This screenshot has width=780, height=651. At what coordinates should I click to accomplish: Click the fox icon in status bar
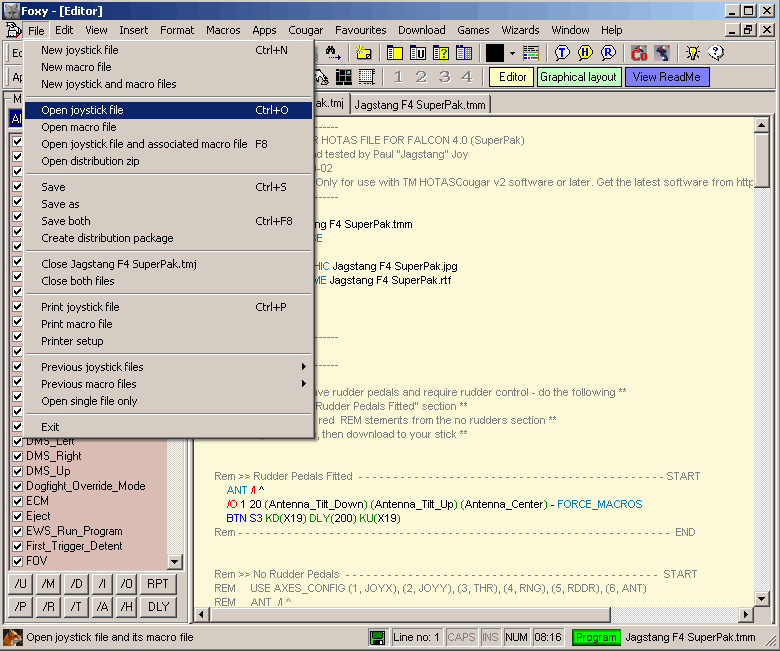tap(12, 637)
